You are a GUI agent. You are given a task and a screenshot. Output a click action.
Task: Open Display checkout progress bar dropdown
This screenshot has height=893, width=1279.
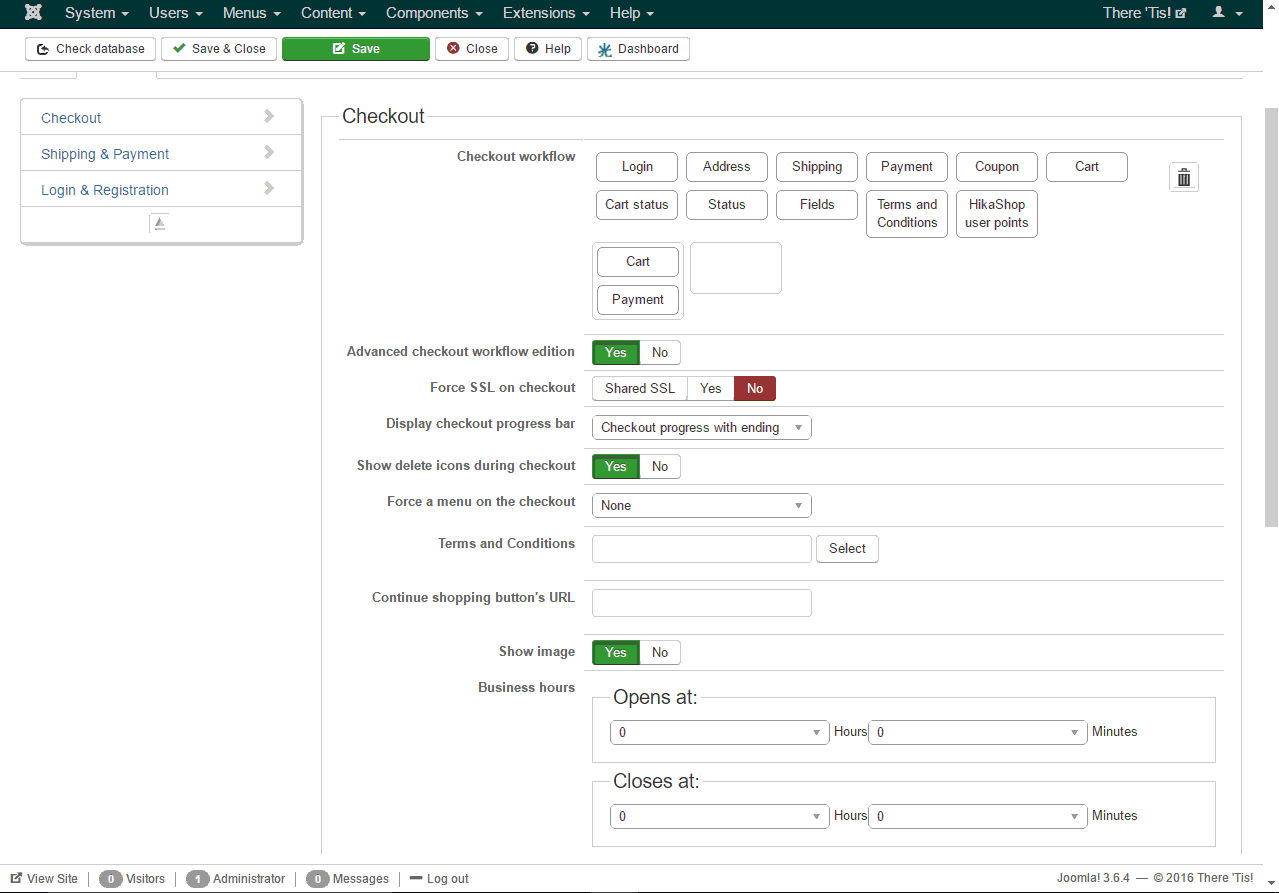[702, 427]
